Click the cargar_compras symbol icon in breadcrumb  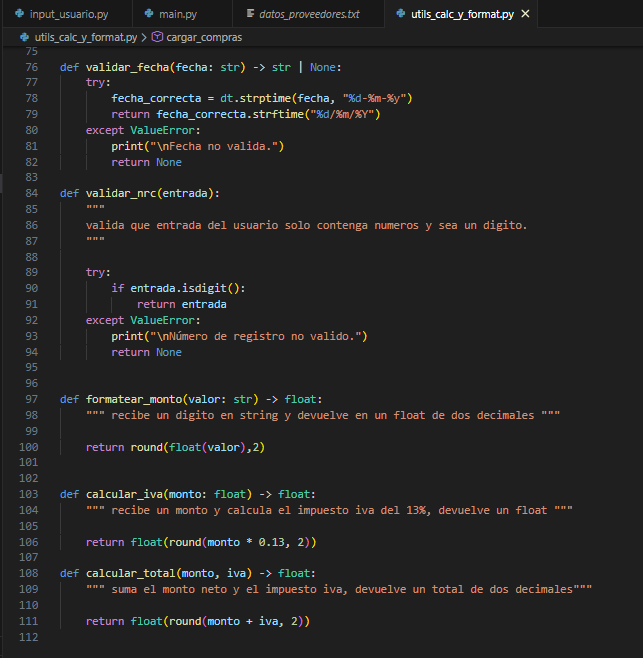pos(157,37)
